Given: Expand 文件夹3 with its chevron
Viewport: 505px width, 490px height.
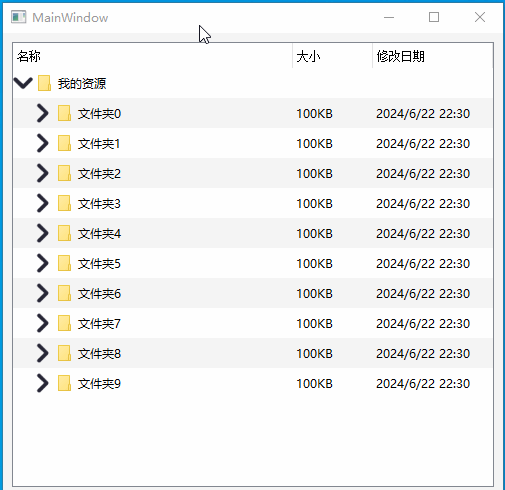Looking at the screenshot, I should pyautogui.click(x=42, y=203).
